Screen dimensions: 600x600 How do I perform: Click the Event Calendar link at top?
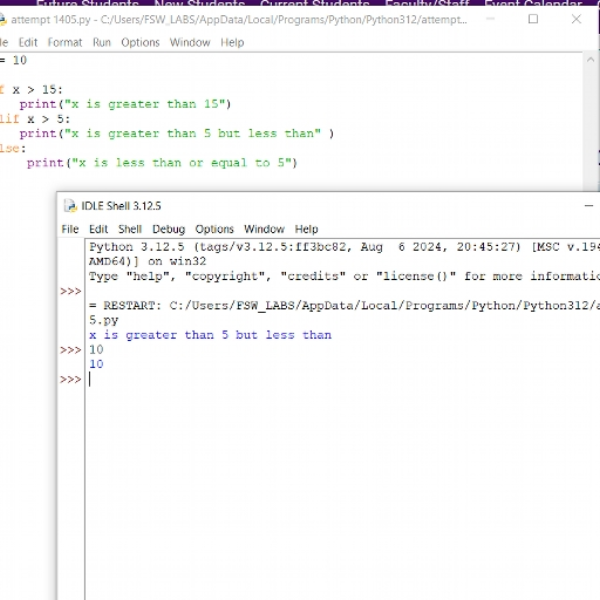coord(533,3)
